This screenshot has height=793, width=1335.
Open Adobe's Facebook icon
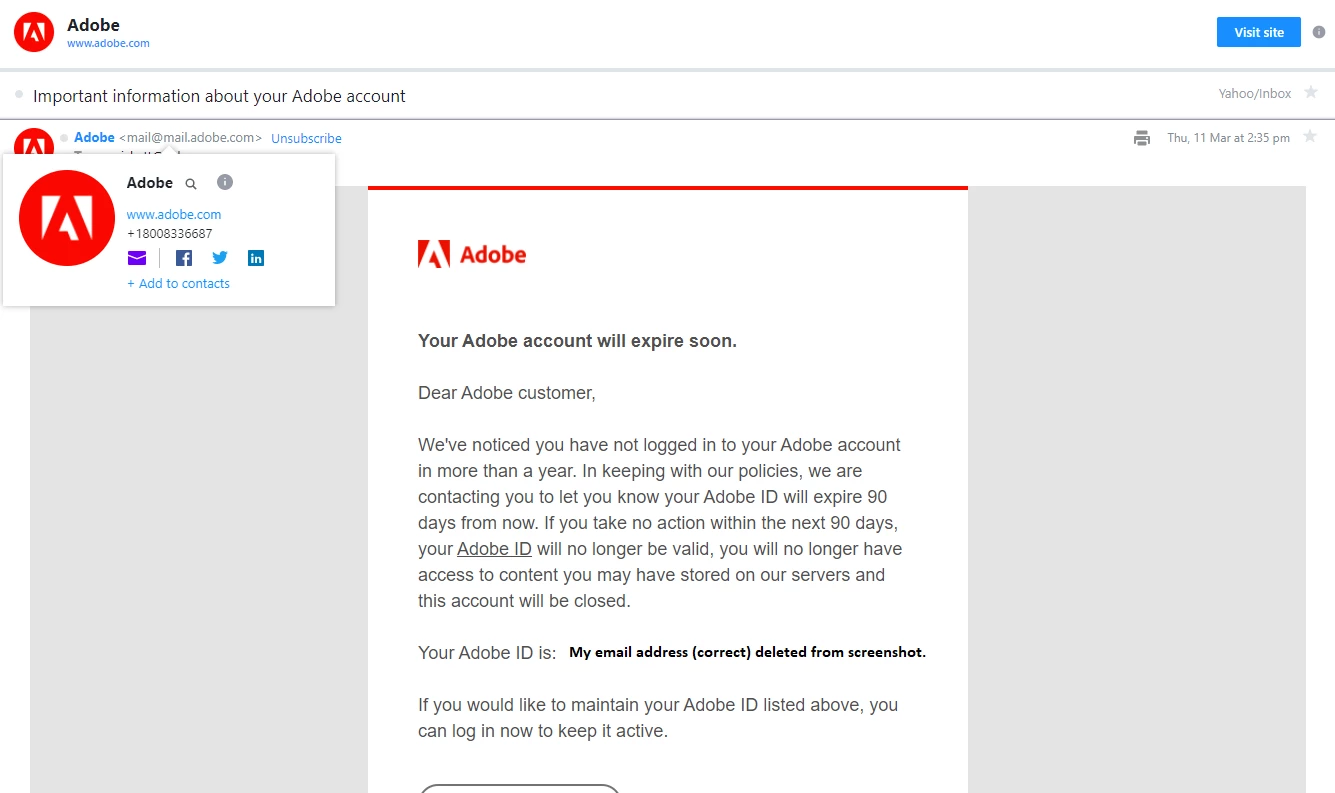point(184,258)
